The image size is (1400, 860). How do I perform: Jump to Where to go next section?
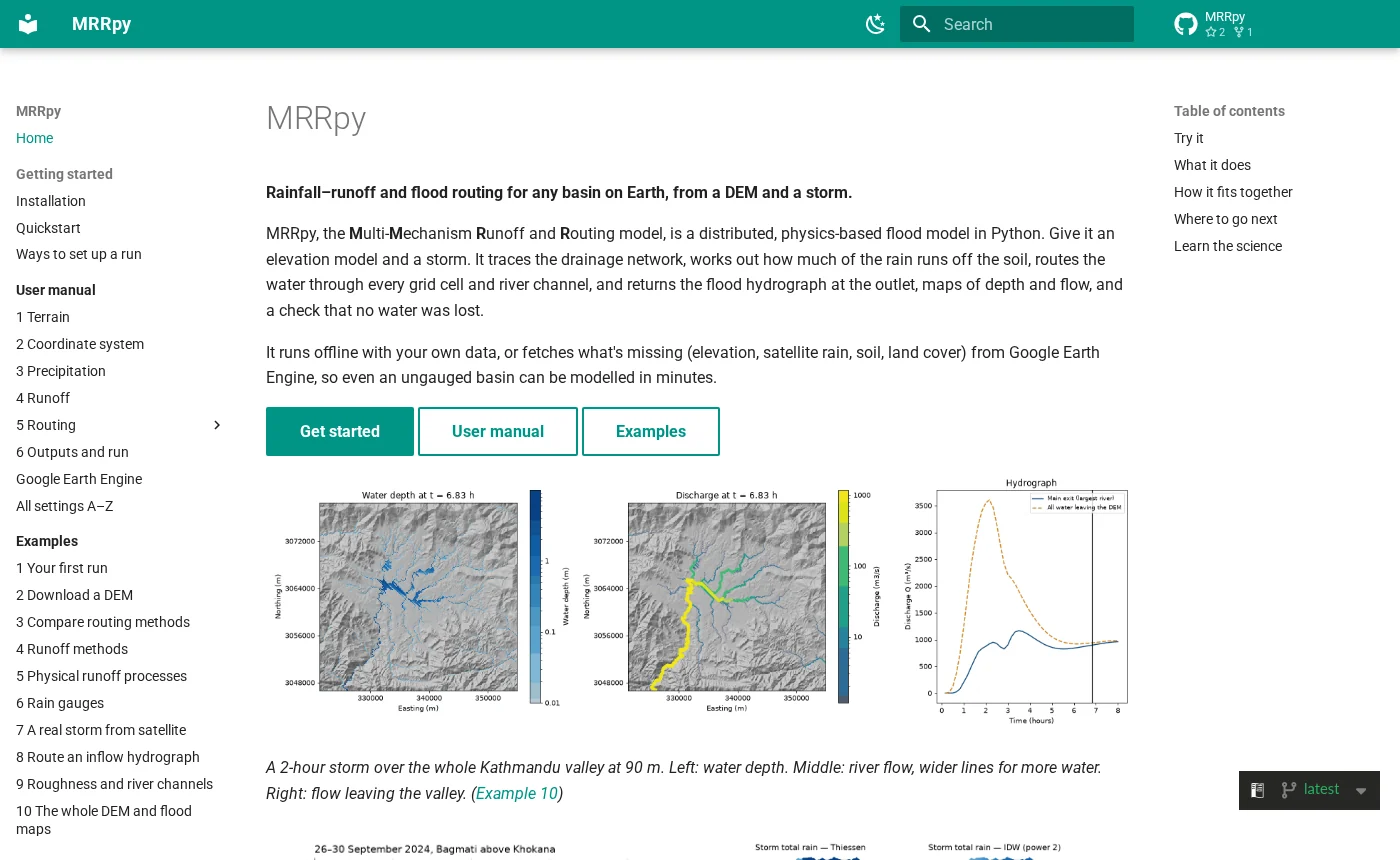(1226, 219)
